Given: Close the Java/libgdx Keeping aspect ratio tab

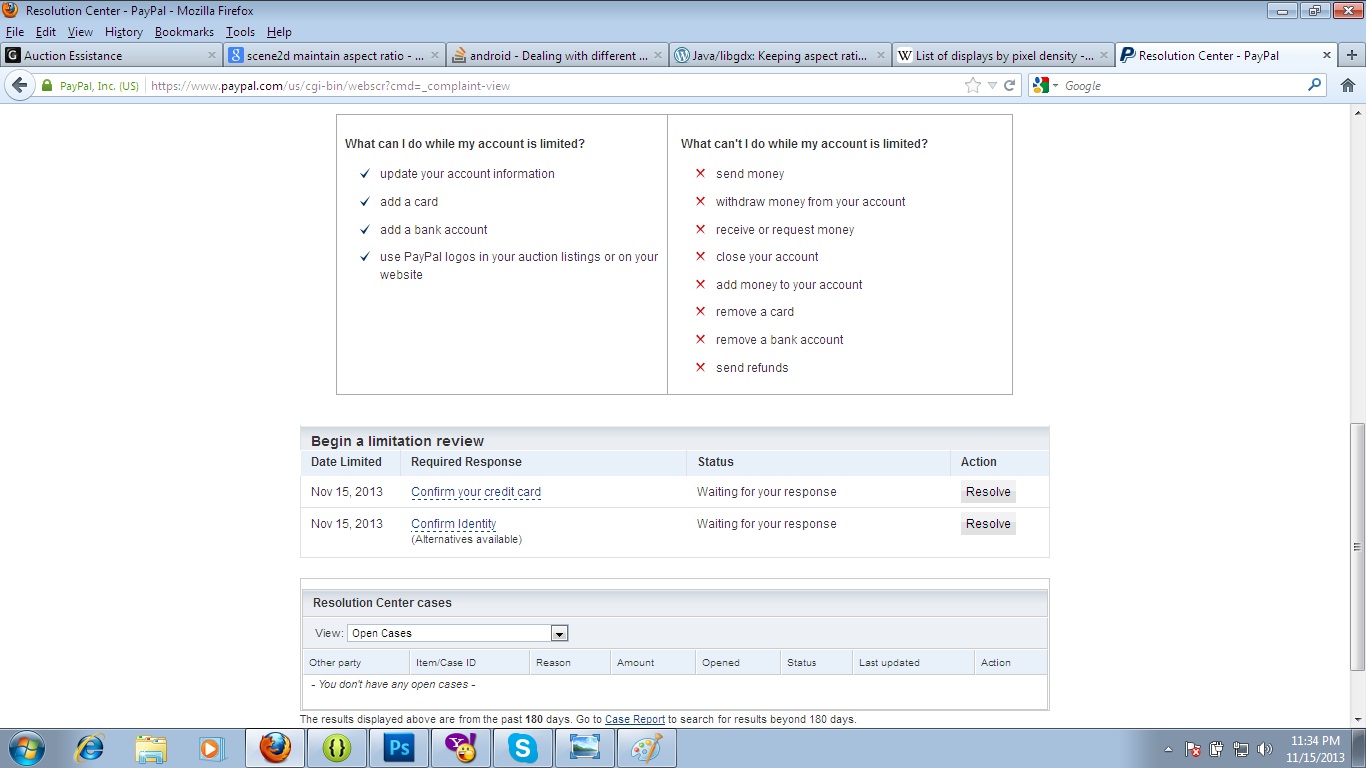Looking at the screenshot, I should point(881,56).
